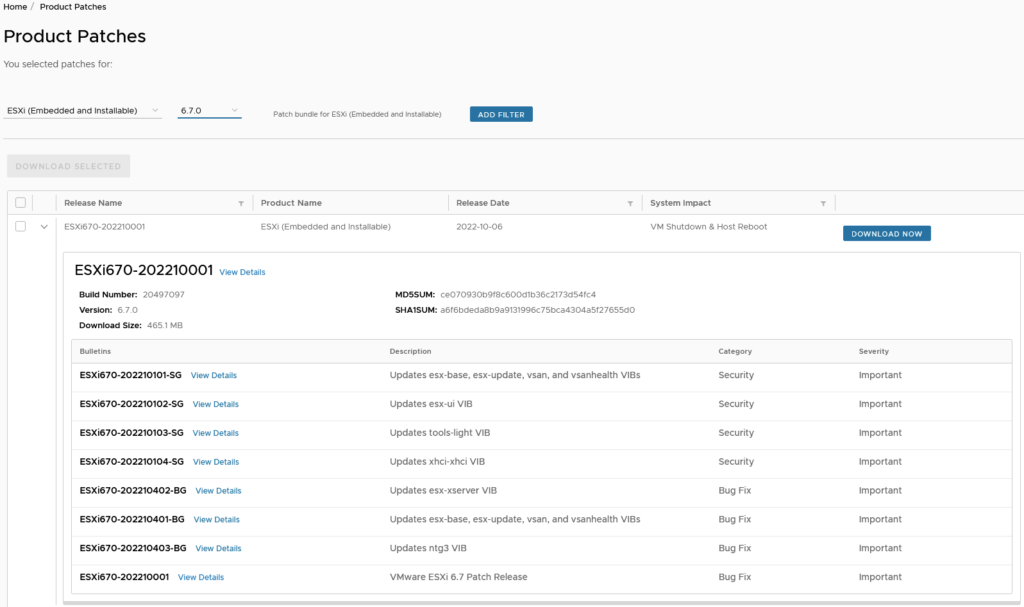Click DOWNLOAD NOW for ESXi670-202210001
This screenshot has width=1024, height=607.
tap(886, 233)
